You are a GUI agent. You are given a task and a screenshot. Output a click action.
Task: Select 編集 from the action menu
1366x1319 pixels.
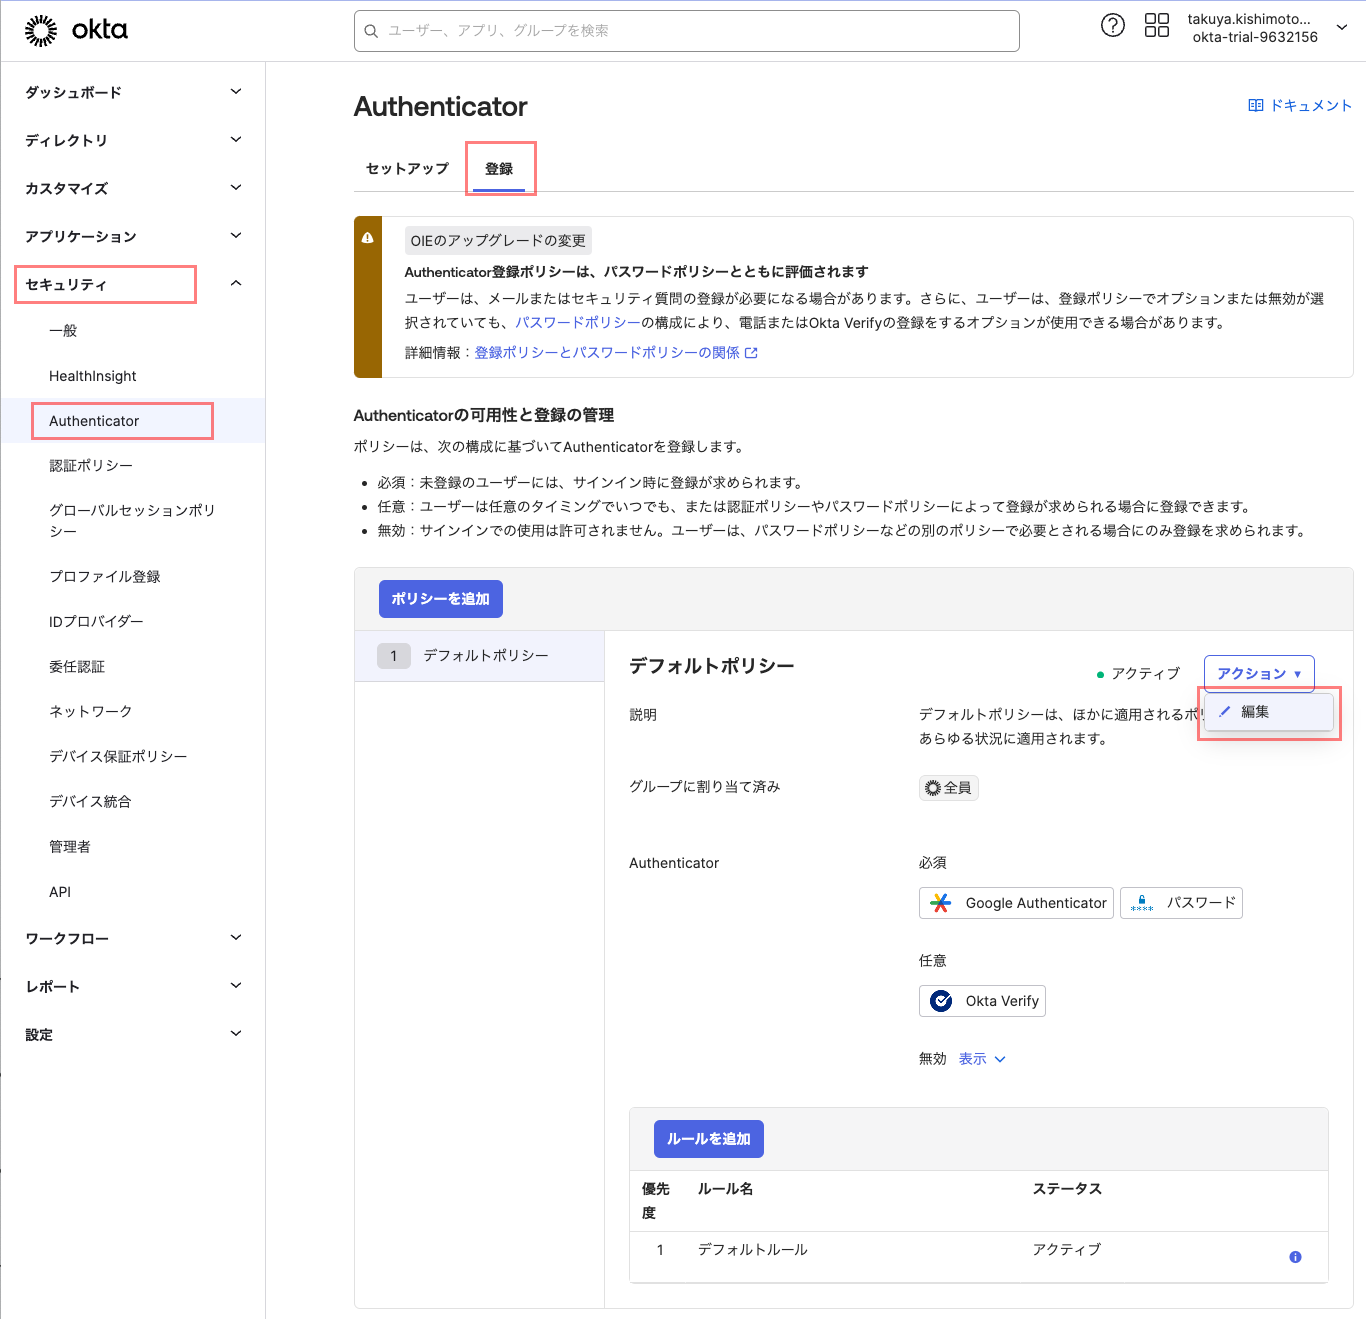[1254, 712]
